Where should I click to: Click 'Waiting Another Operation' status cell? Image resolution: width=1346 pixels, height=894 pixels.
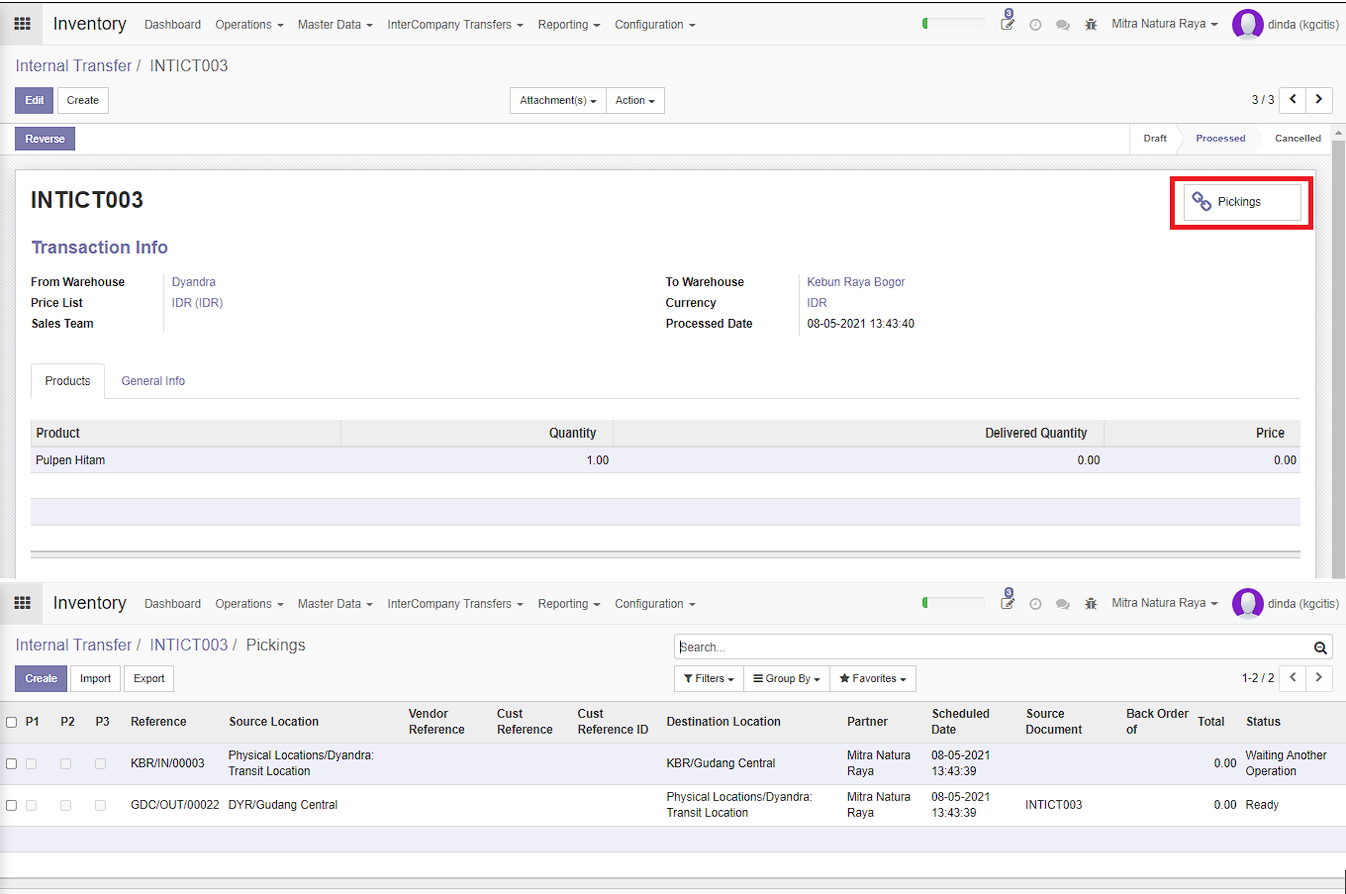pos(1286,763)
